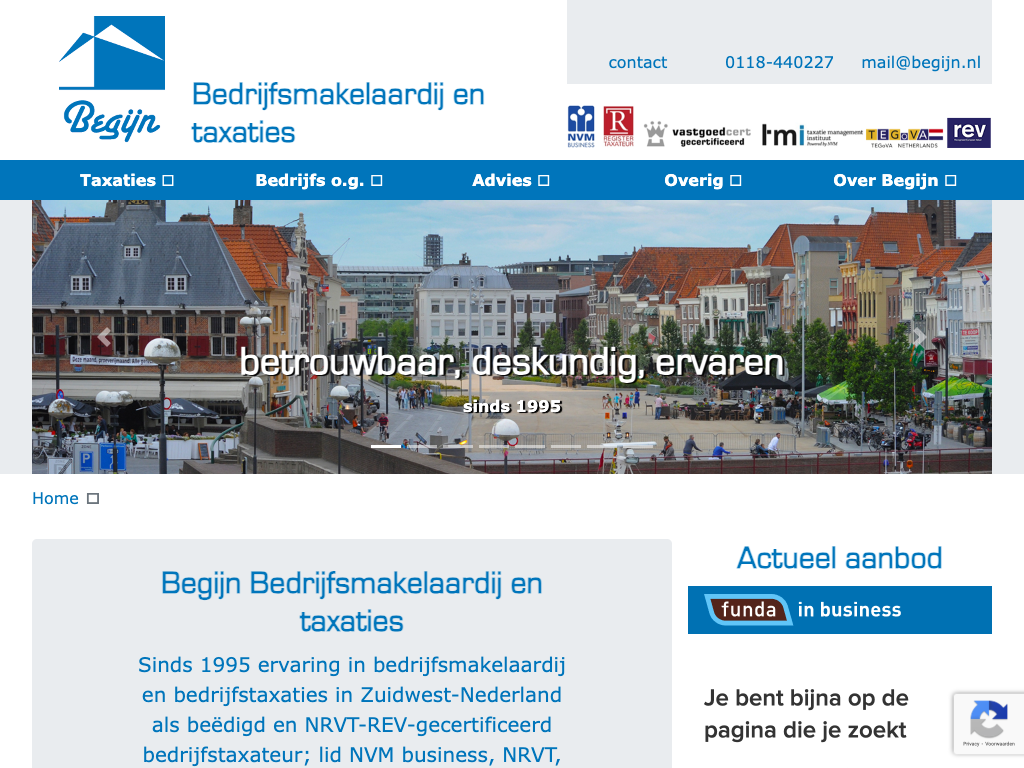Screen dimensions: 1024x768
Task: Click the TEGoVA Netherlands logo
Action: 904,134
